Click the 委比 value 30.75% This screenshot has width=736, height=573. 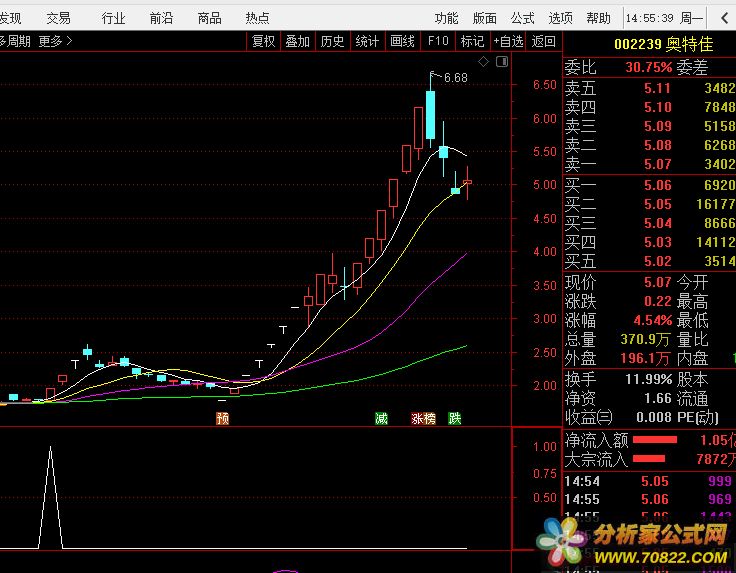(x=649, y=68)
